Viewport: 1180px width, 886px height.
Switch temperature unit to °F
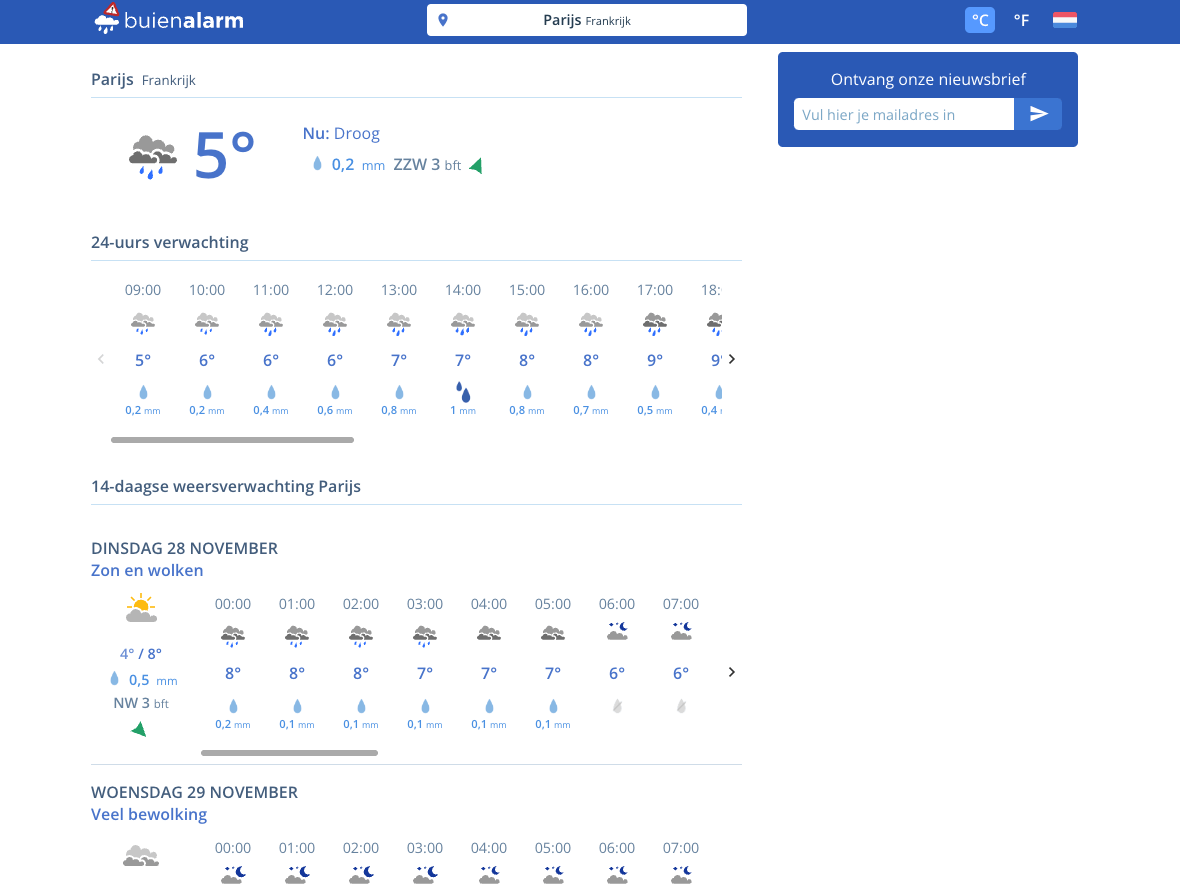pos(1021,20)
